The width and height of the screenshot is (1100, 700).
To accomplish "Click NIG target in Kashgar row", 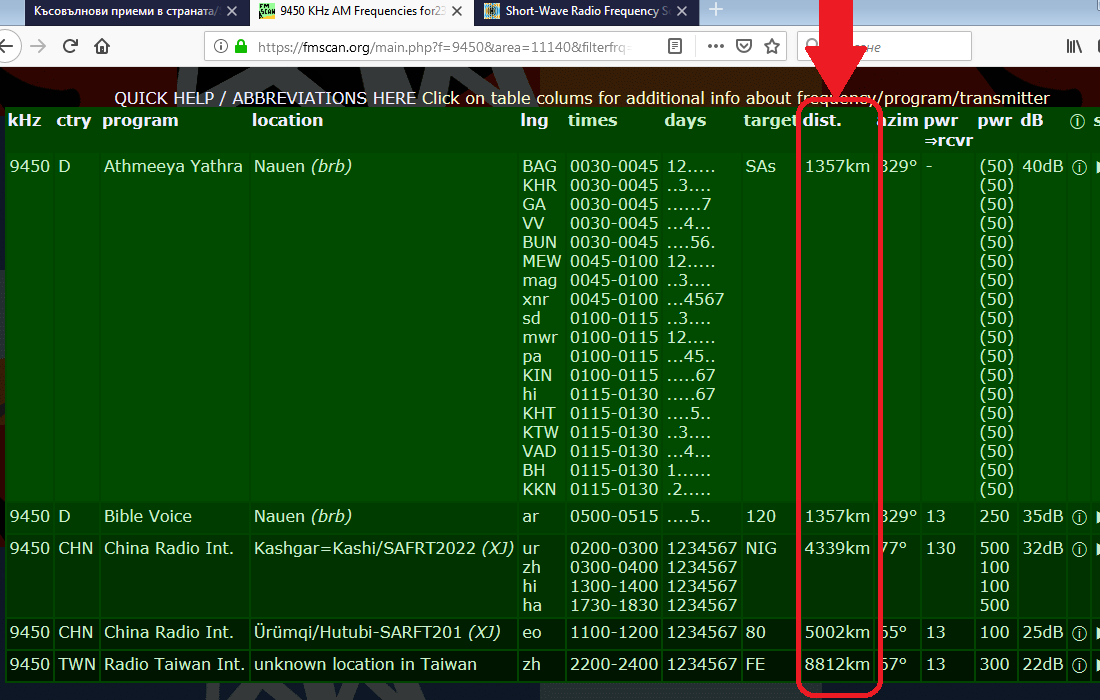I will click(x=761, y=548).
